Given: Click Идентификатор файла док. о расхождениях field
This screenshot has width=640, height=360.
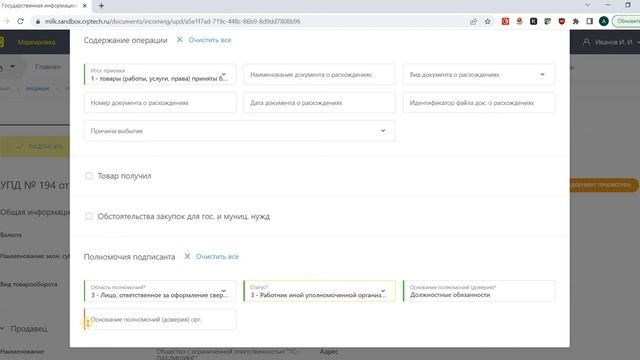Looking at the screenshot, I should click(479, 103).
